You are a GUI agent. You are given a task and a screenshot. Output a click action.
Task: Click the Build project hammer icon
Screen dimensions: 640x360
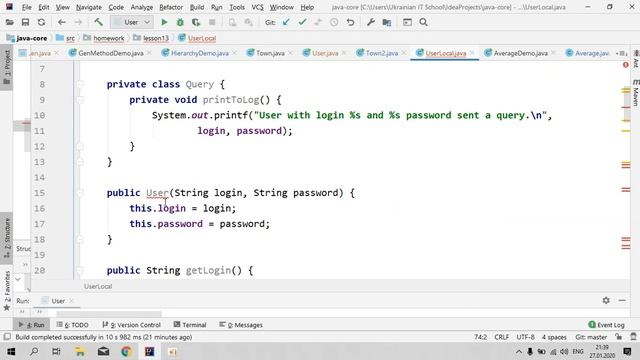tap(98, 22)
